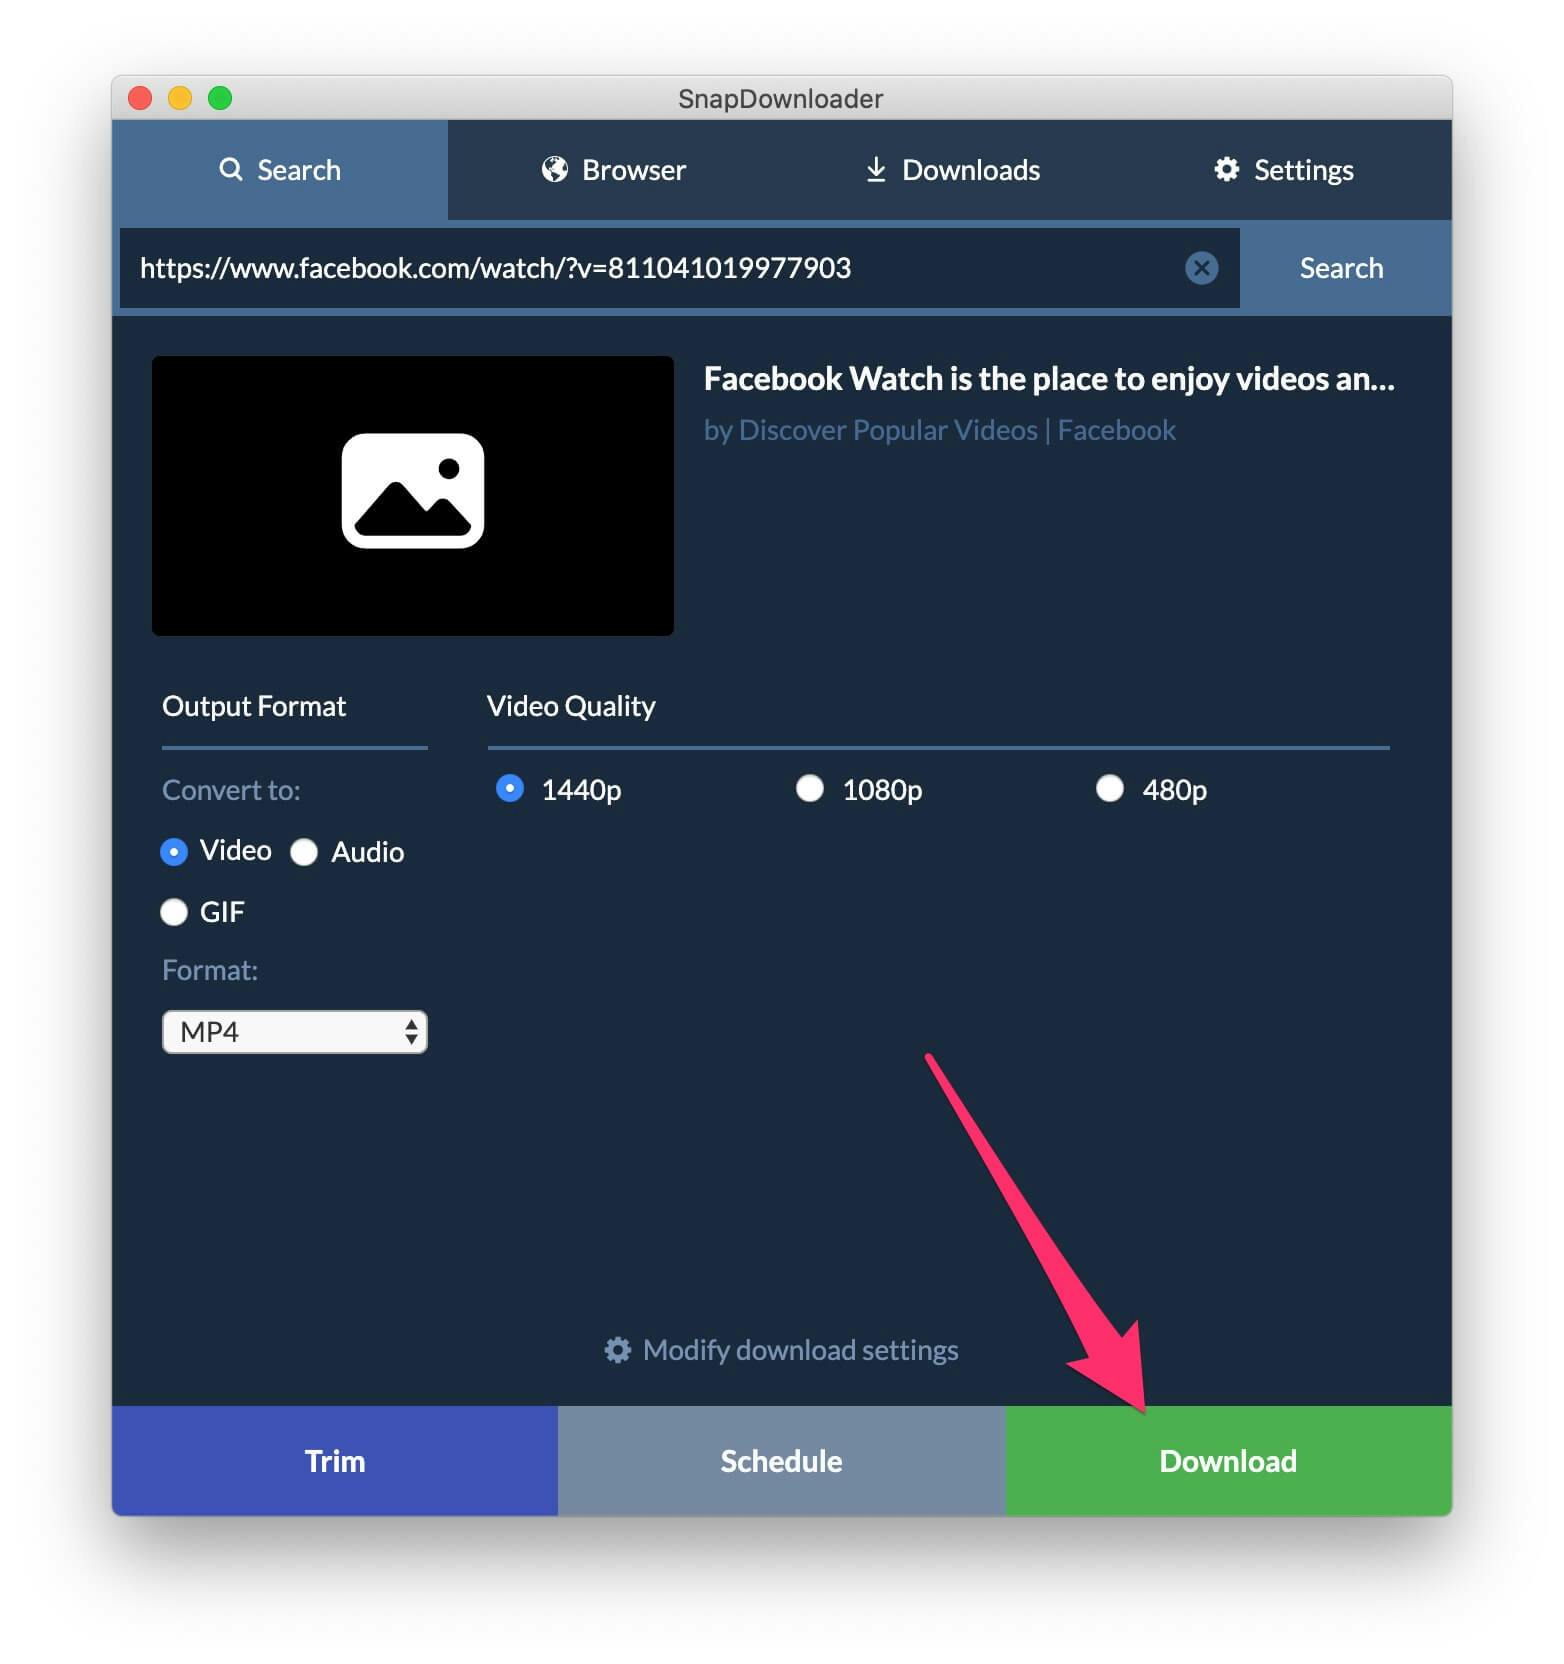The width and height of the screenshot is (1564, 1664).
Task: Choose Audio as the convert type
Action: point(304,852)
